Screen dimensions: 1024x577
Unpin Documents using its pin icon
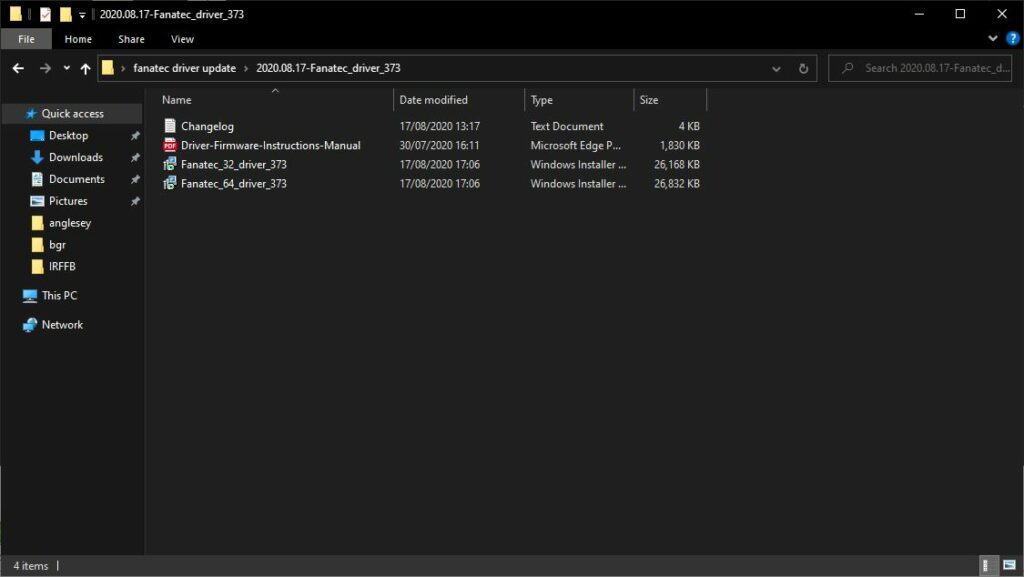[135, 179]
